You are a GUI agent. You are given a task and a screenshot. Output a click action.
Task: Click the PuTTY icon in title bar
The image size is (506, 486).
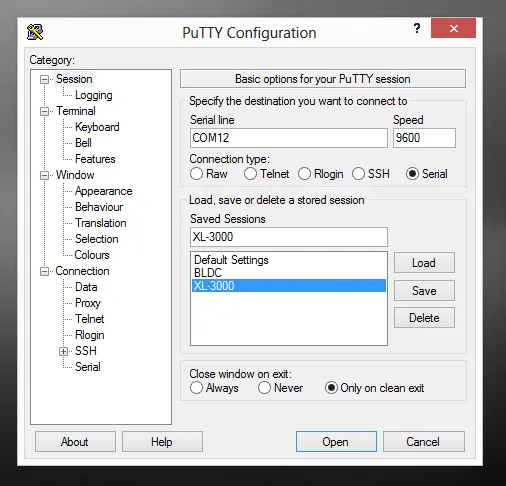point(35,32)
